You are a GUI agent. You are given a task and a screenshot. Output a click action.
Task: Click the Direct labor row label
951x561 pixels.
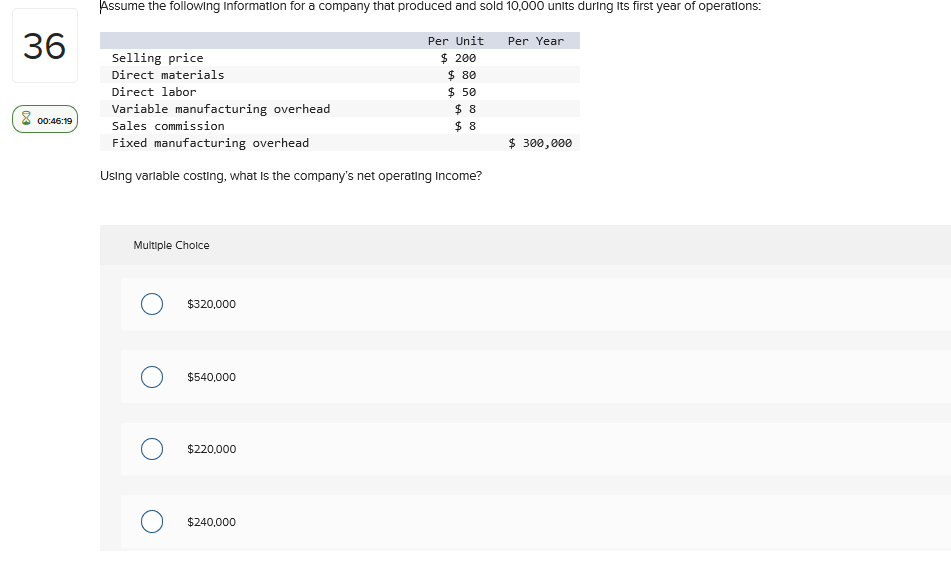click(154, 92)
